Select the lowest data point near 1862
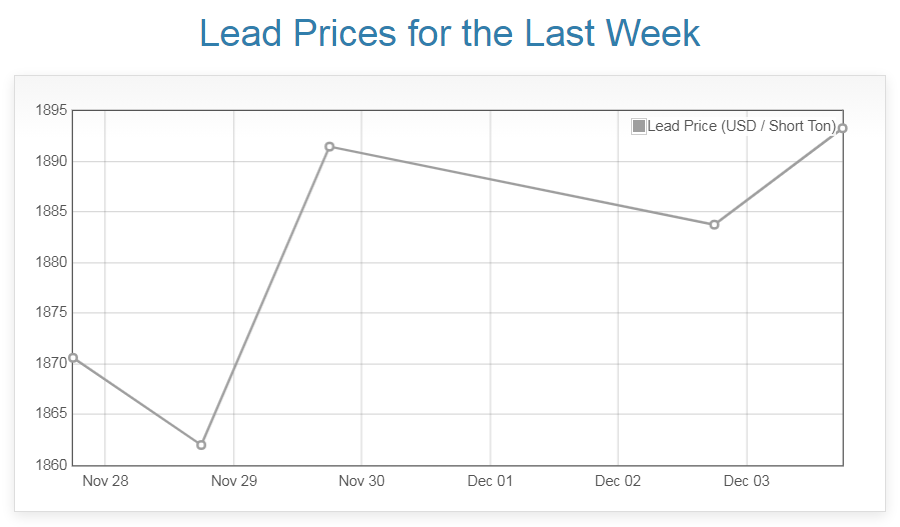 (201, 445)
